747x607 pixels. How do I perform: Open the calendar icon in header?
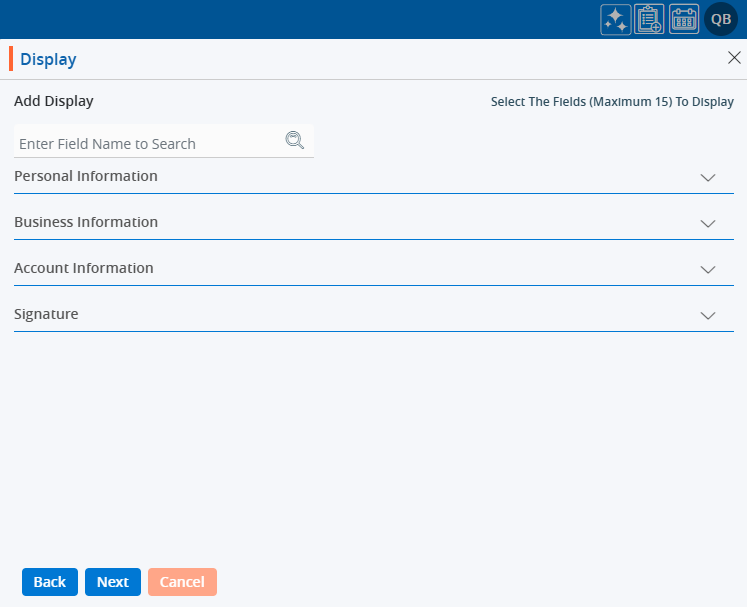point(684,19)
